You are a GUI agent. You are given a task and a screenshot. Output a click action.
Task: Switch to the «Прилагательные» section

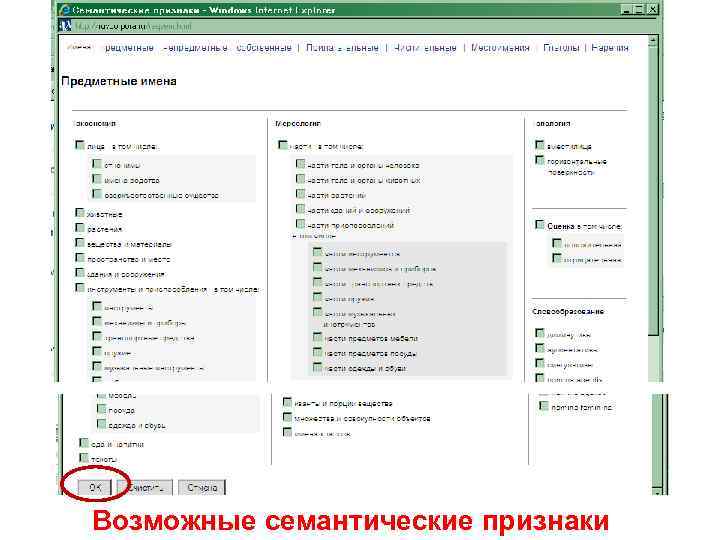click(342, 48)
